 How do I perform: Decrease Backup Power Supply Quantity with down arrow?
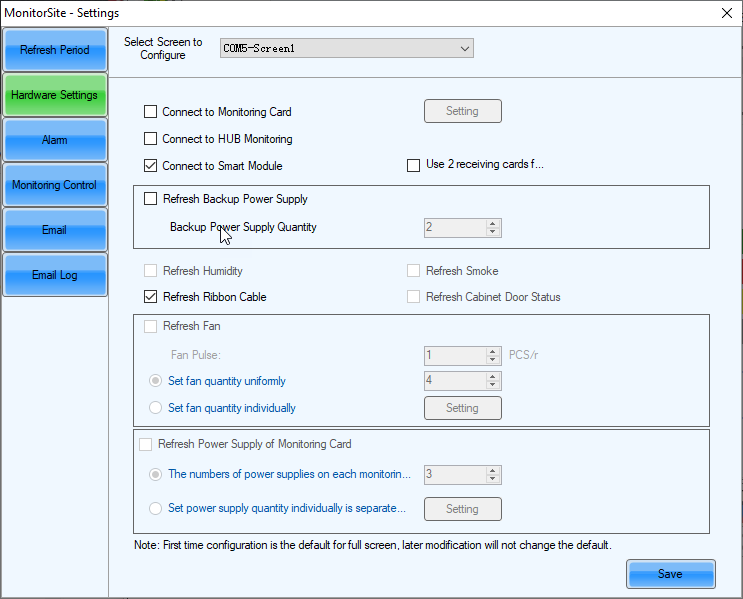pyautogui.click(x=493, y=232)
